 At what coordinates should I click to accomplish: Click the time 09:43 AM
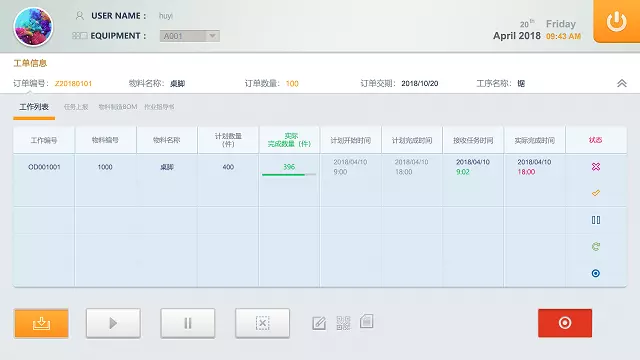[563, 36]
